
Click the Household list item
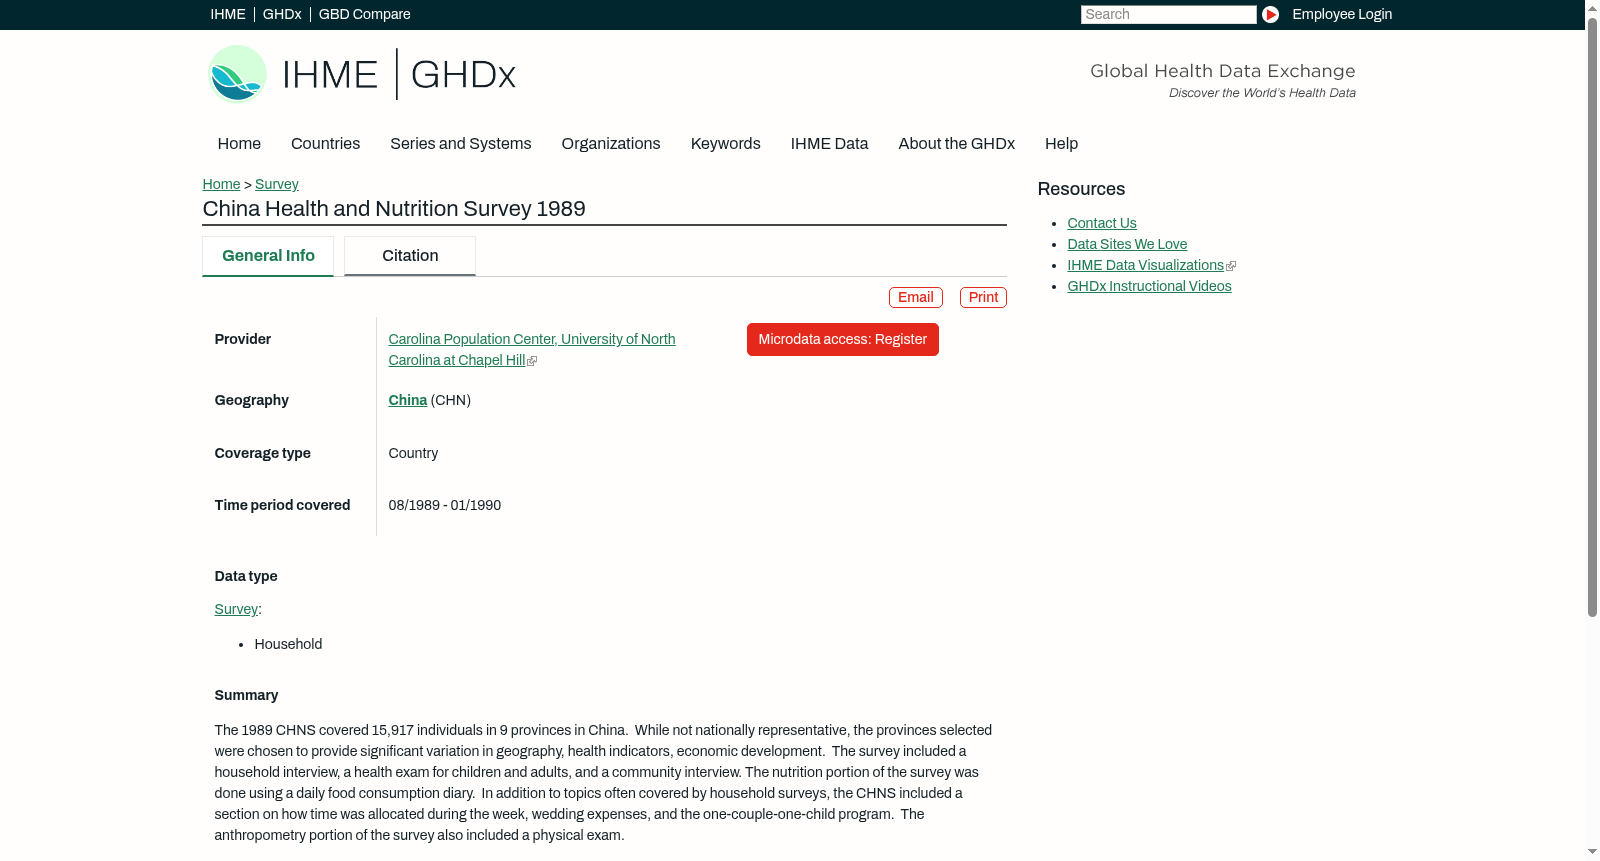[288, 644]
